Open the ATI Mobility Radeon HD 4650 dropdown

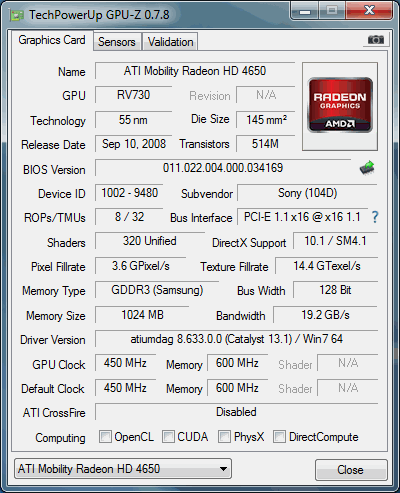(123, 469)
